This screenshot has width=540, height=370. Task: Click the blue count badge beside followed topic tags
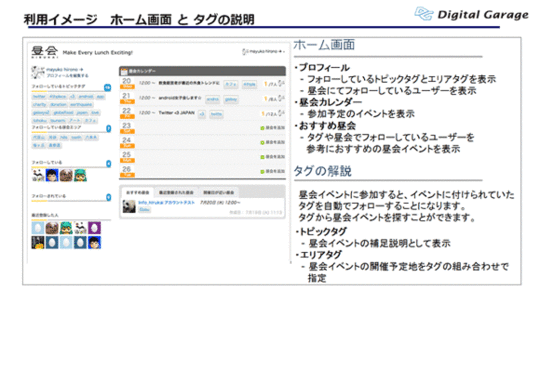(x=108, y=88)
